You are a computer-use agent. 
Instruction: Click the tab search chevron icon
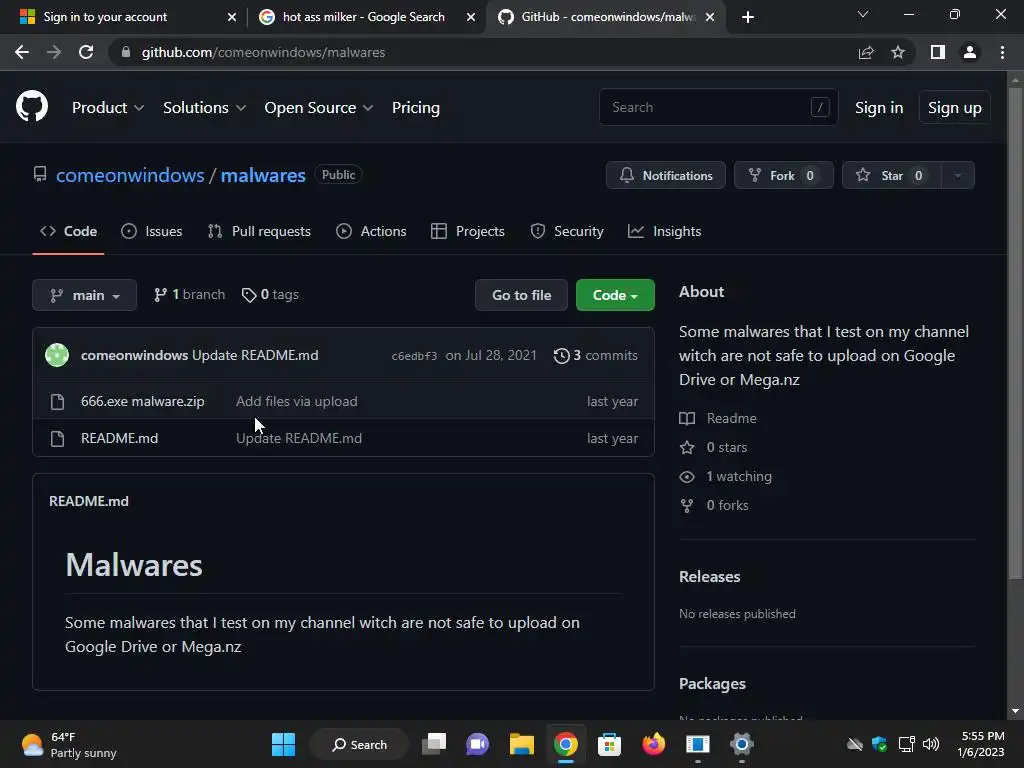pyautogui.click(x=863, y=14)
